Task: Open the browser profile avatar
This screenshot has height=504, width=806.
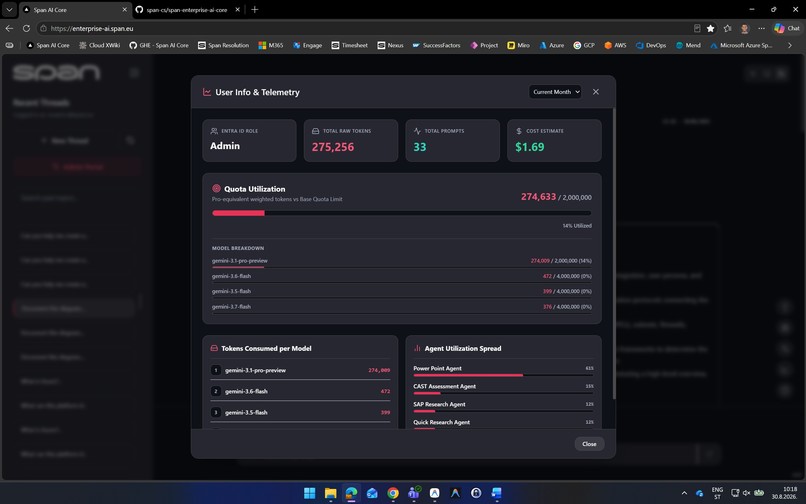Action: [744, 28]
